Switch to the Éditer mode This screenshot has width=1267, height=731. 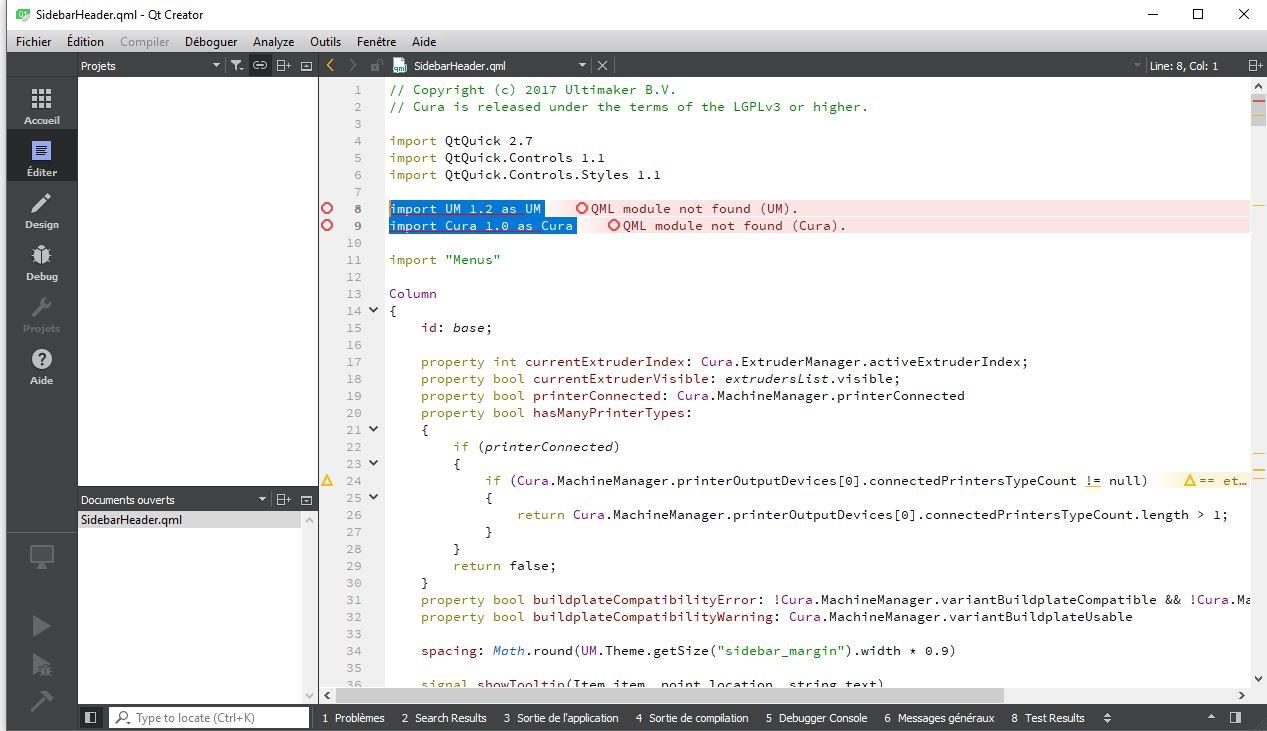point(41,157)
